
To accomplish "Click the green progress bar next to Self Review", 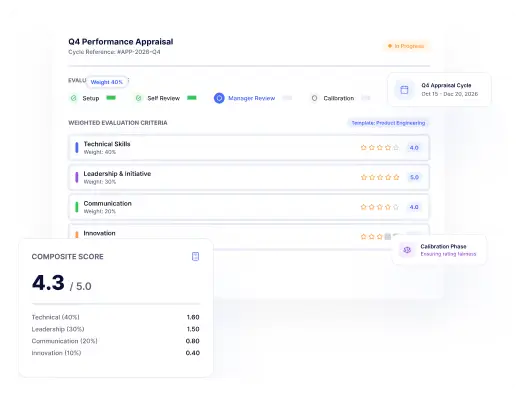I will pos(192,98).
